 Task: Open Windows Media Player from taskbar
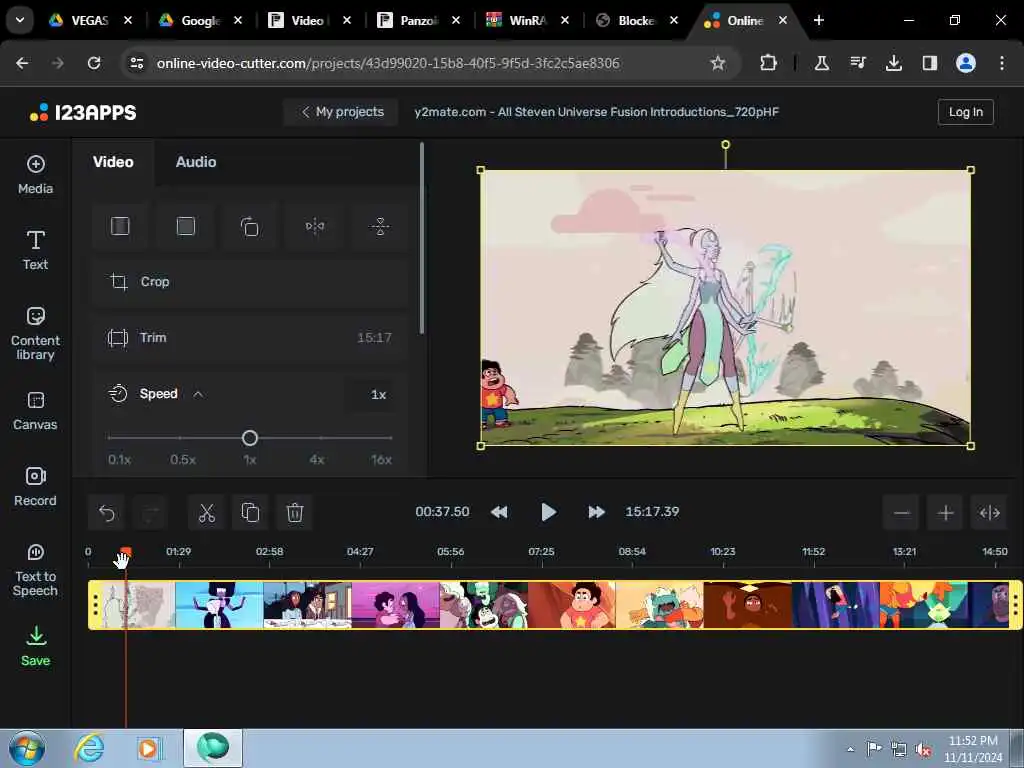click(148, 748)
